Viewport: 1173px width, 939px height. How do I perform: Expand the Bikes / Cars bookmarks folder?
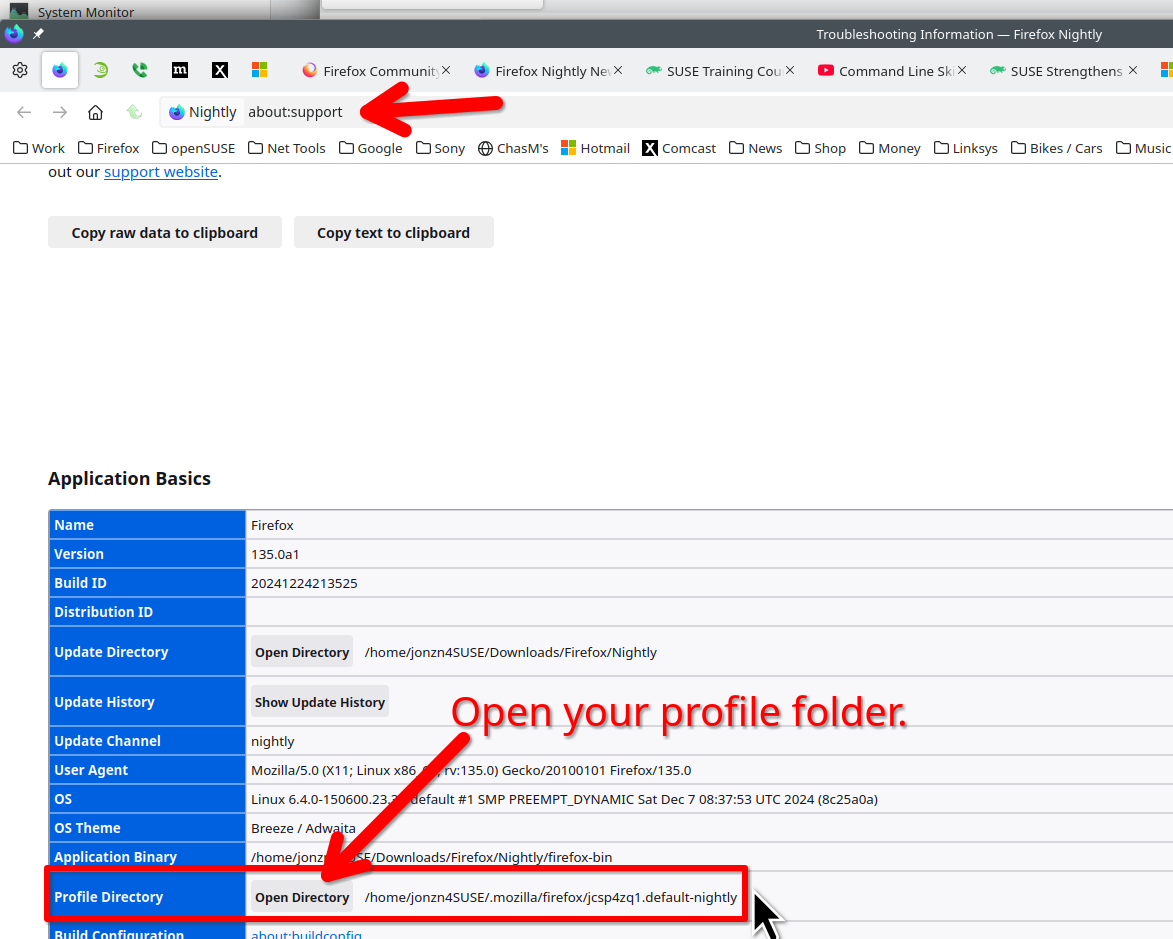tap(1057, 148)
